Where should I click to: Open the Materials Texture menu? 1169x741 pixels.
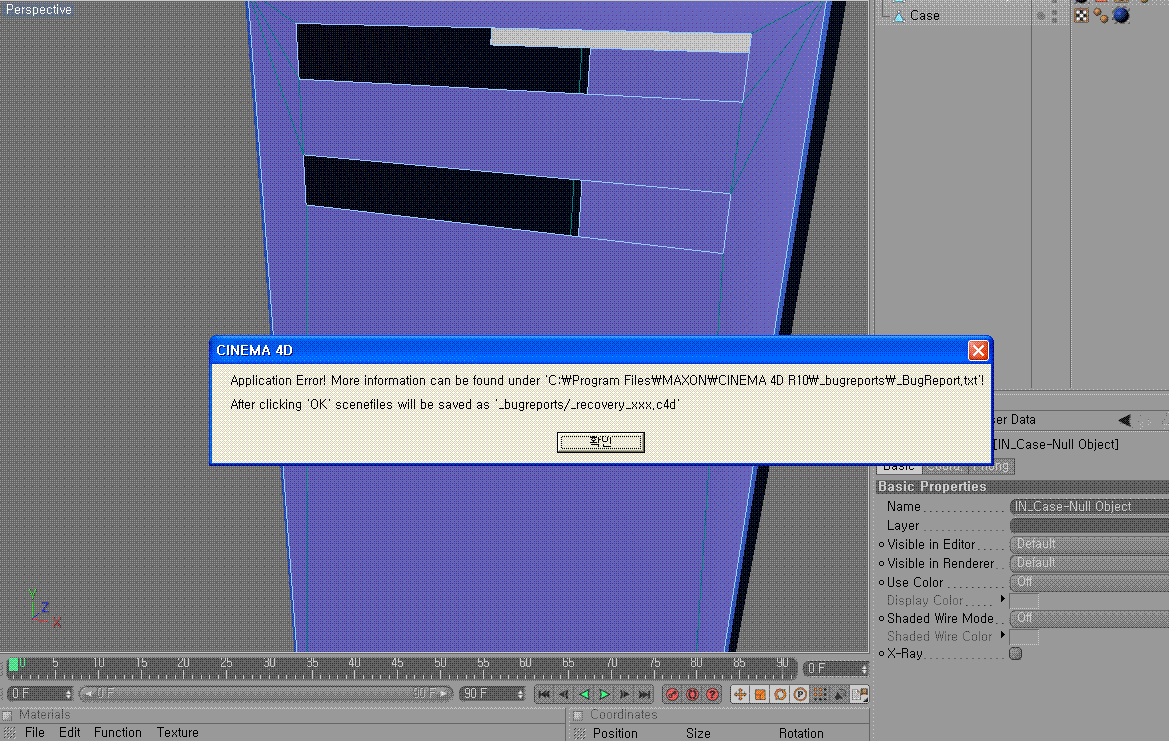point(177,733)
